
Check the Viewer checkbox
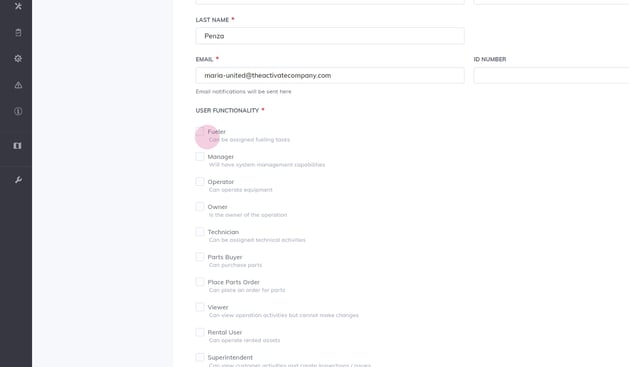[x=200, y=307]
